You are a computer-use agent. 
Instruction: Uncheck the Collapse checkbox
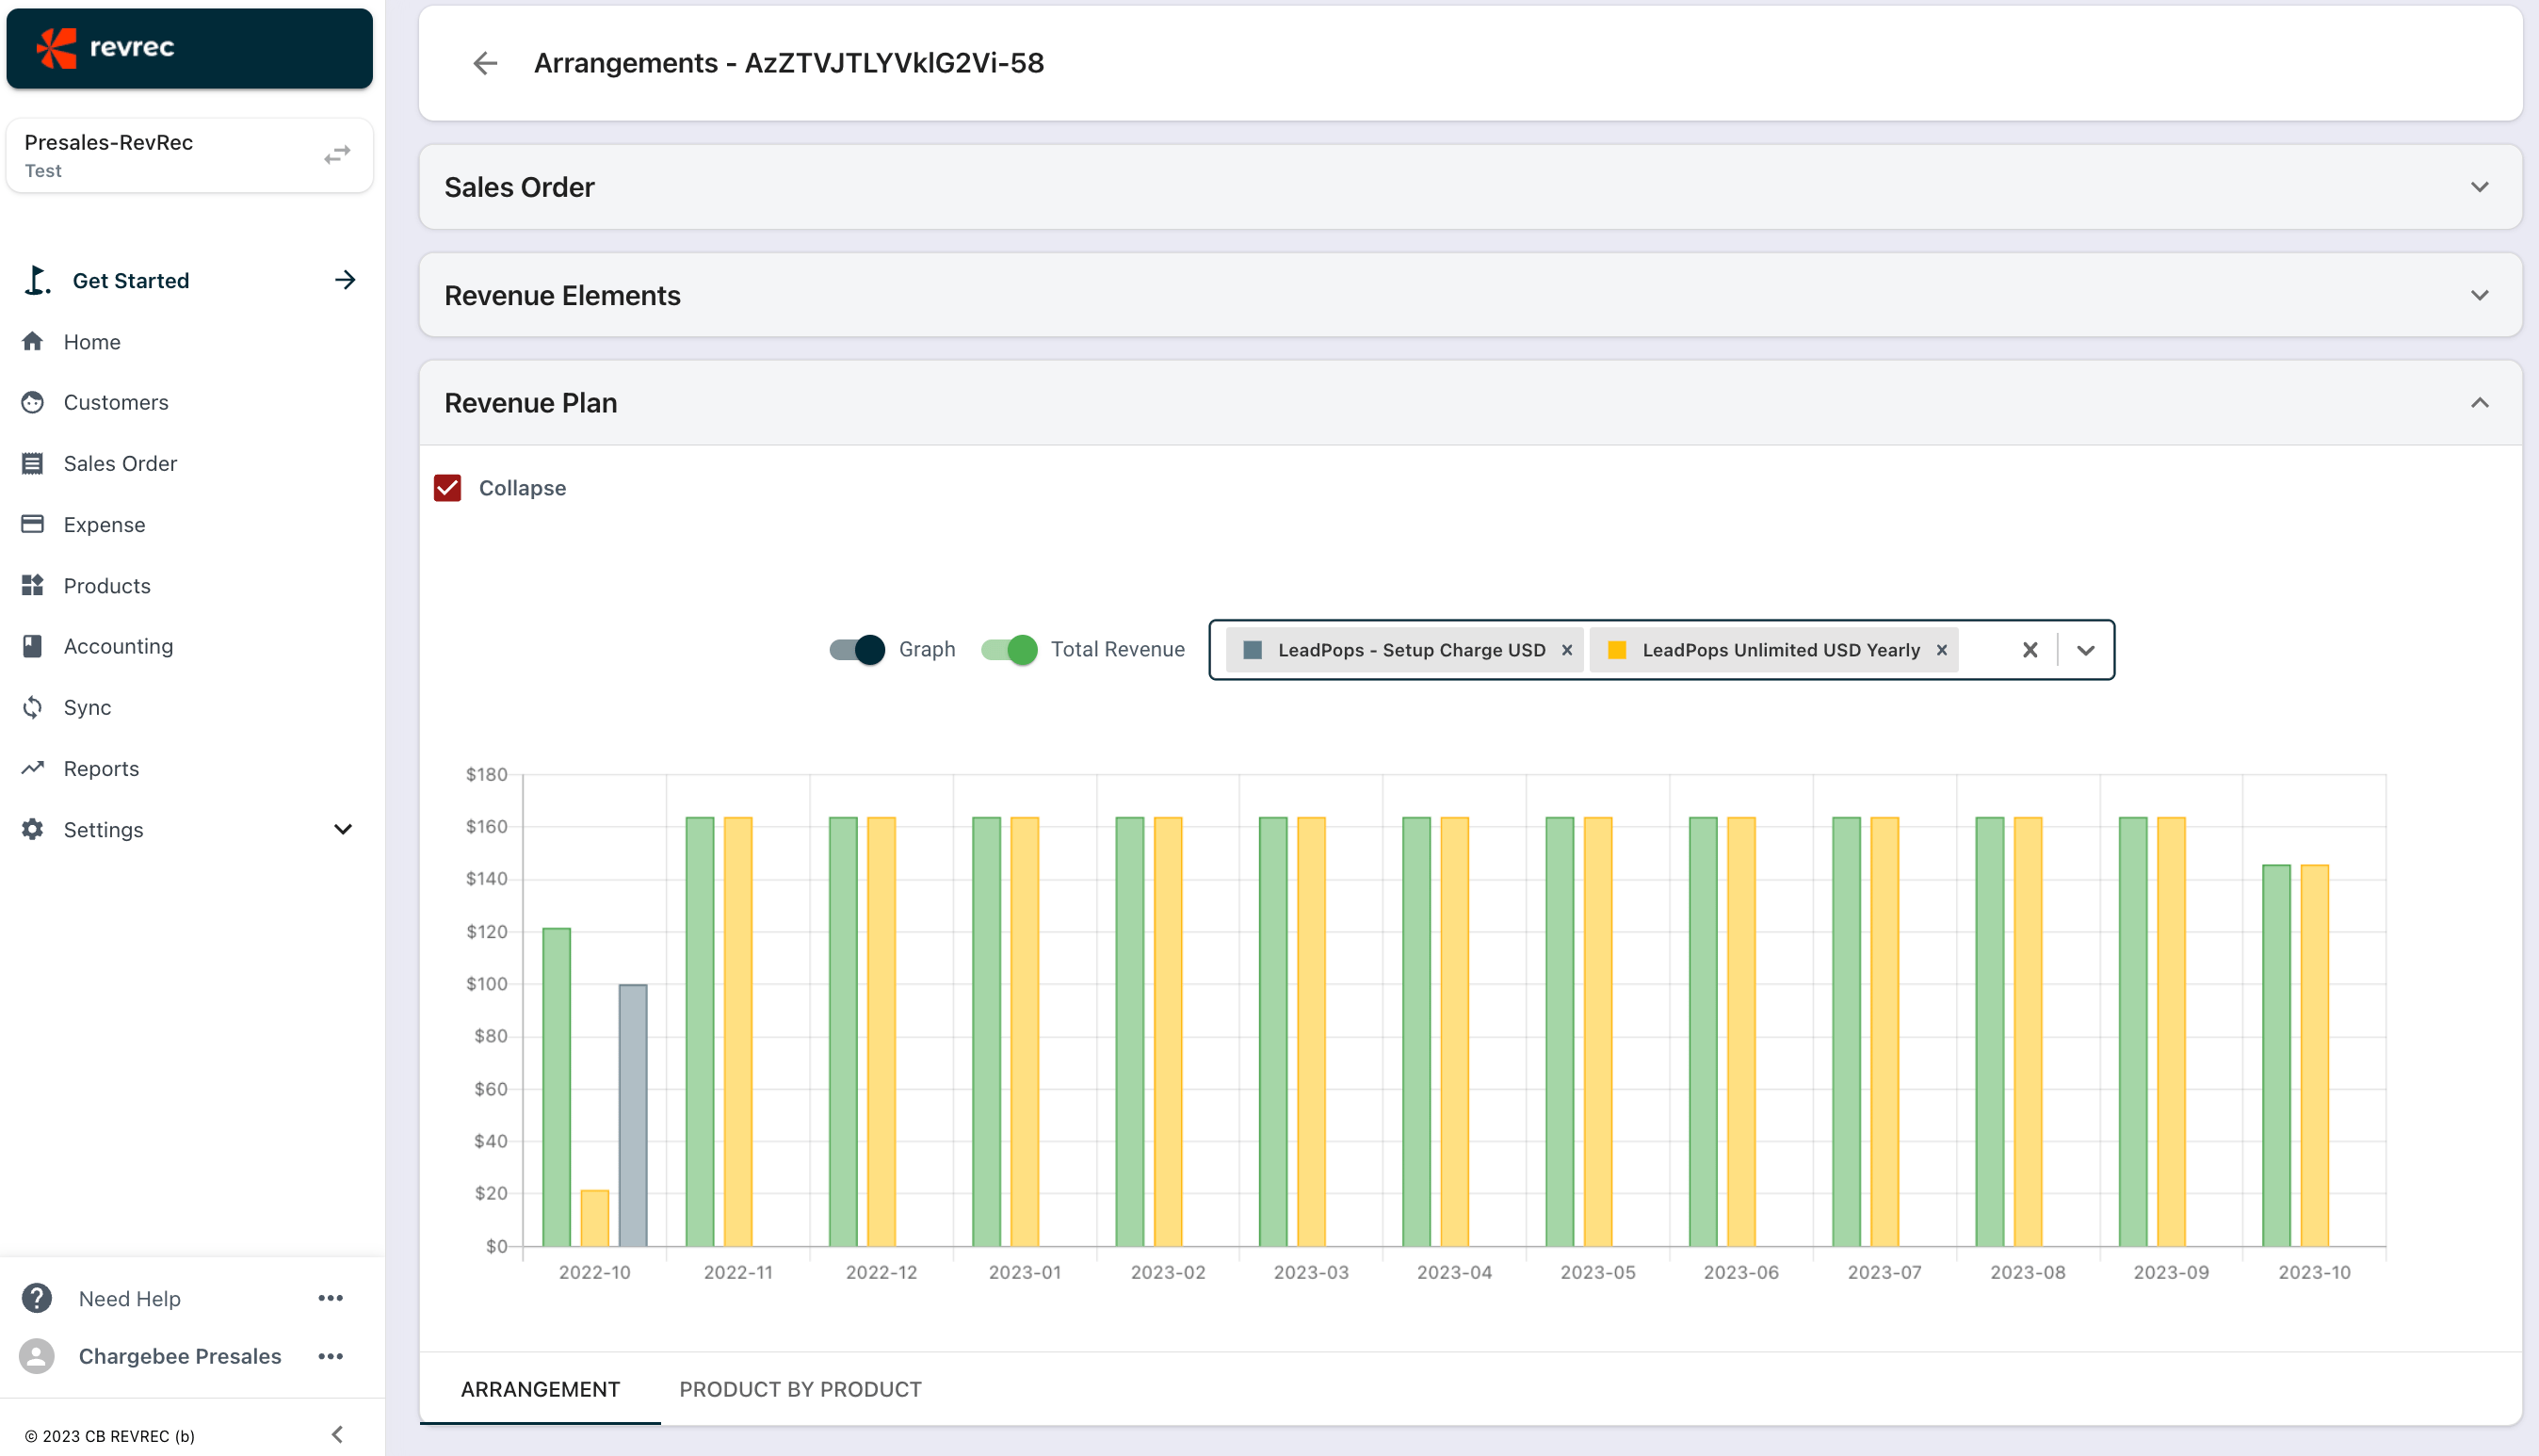click(447, 488)
